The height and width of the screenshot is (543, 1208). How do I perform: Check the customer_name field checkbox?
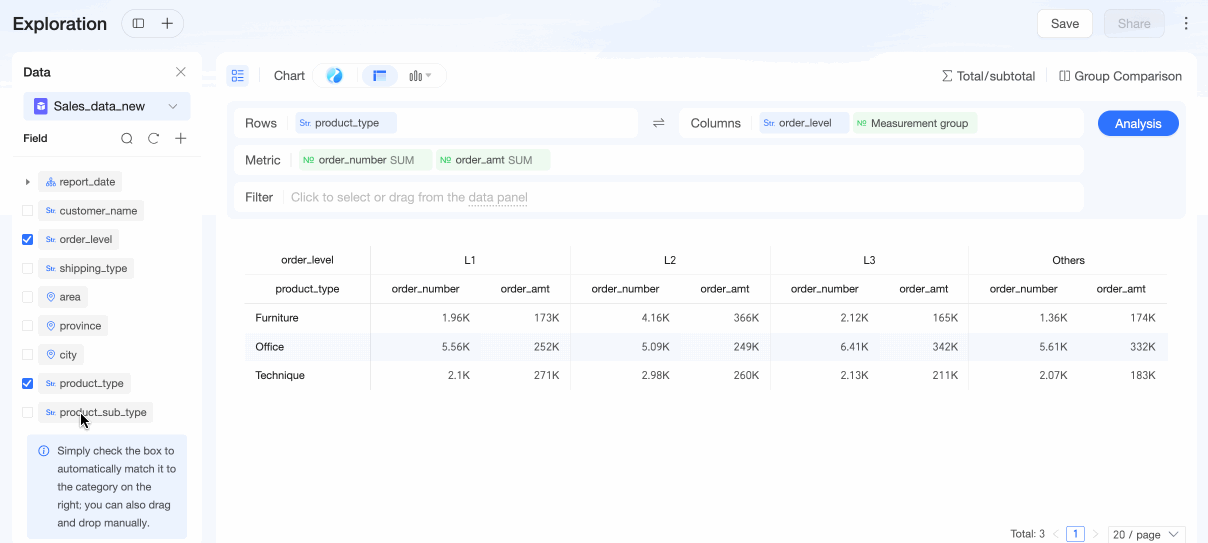[x=28, y=211]
